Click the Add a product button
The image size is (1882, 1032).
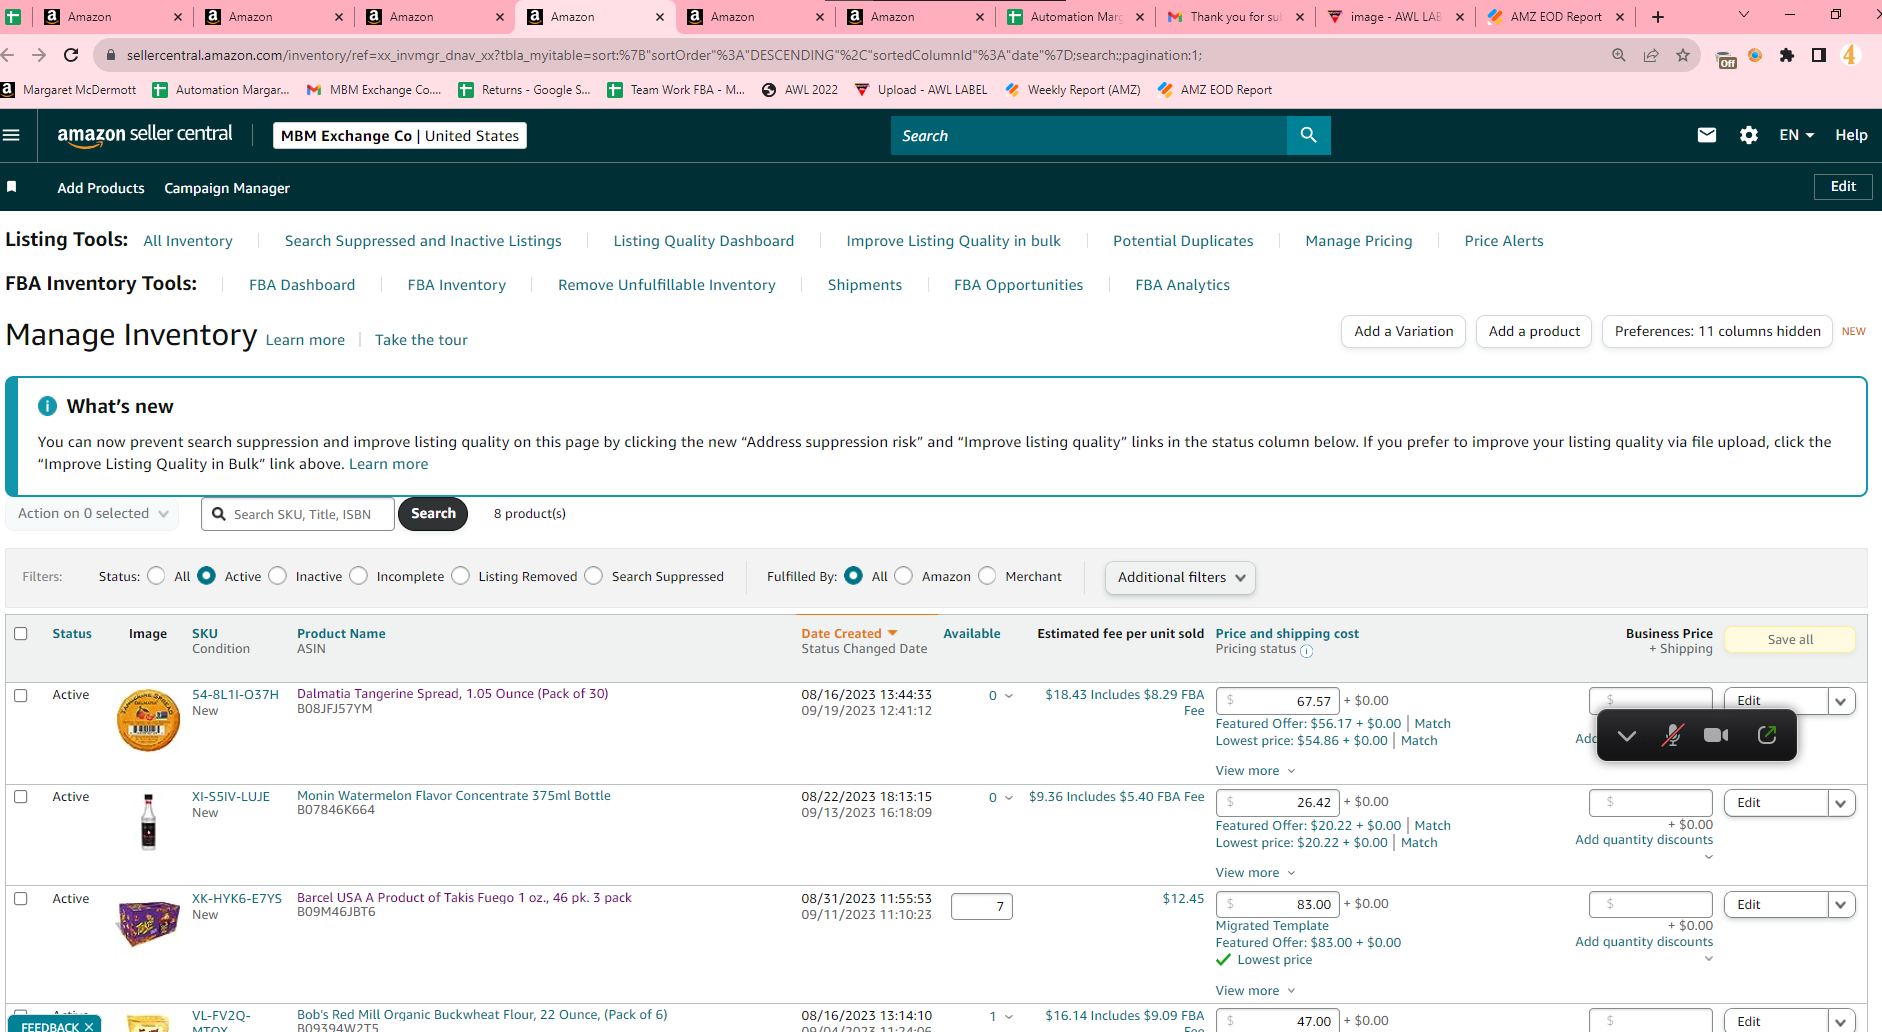(1535, 331)
